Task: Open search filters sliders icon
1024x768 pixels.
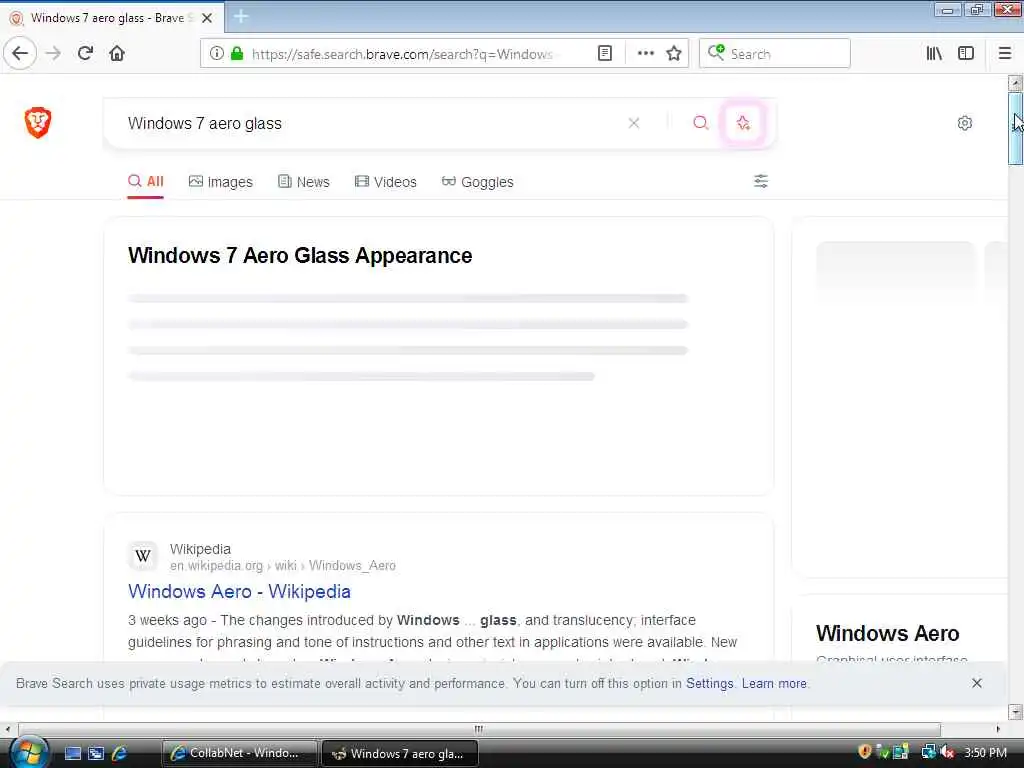Action: [761, 181]
